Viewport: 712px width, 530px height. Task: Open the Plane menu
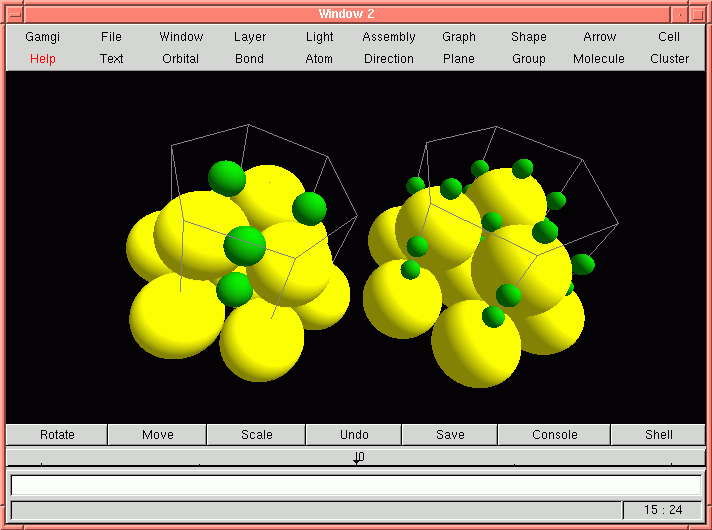(x=459, y=59)
